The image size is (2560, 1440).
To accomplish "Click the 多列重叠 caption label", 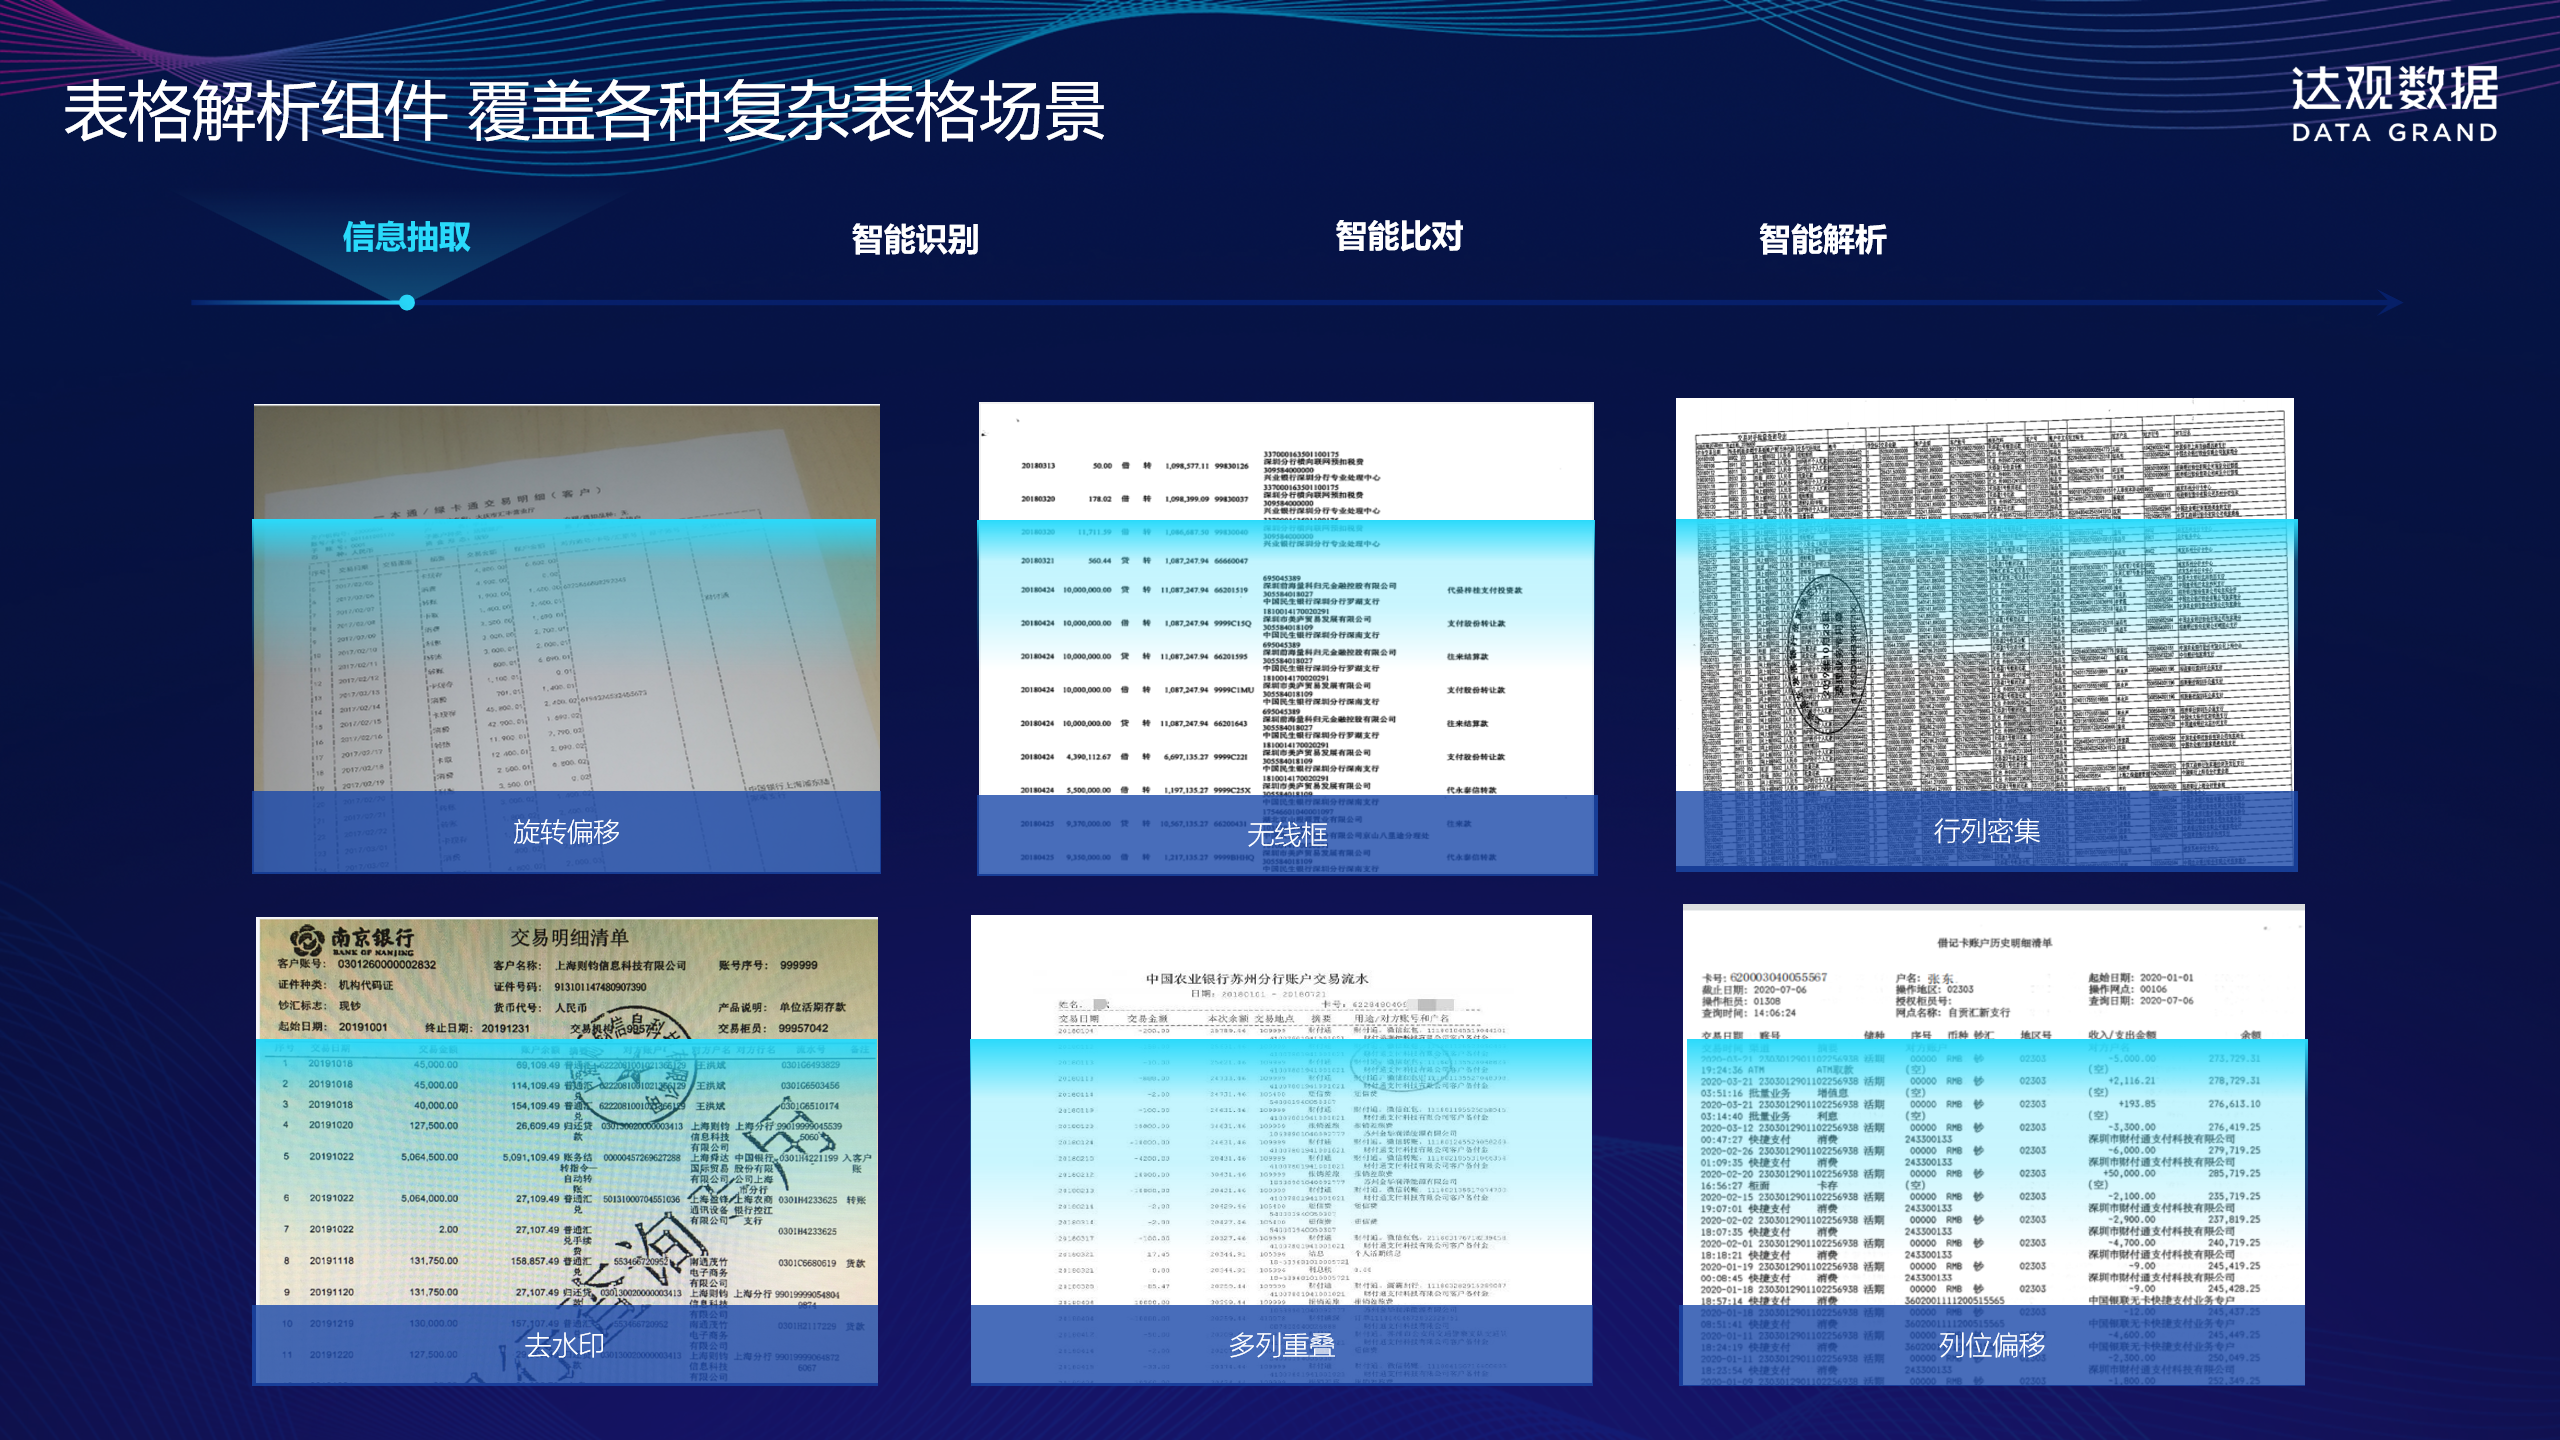I will pyautogui.click(x=1282, y=1345).
